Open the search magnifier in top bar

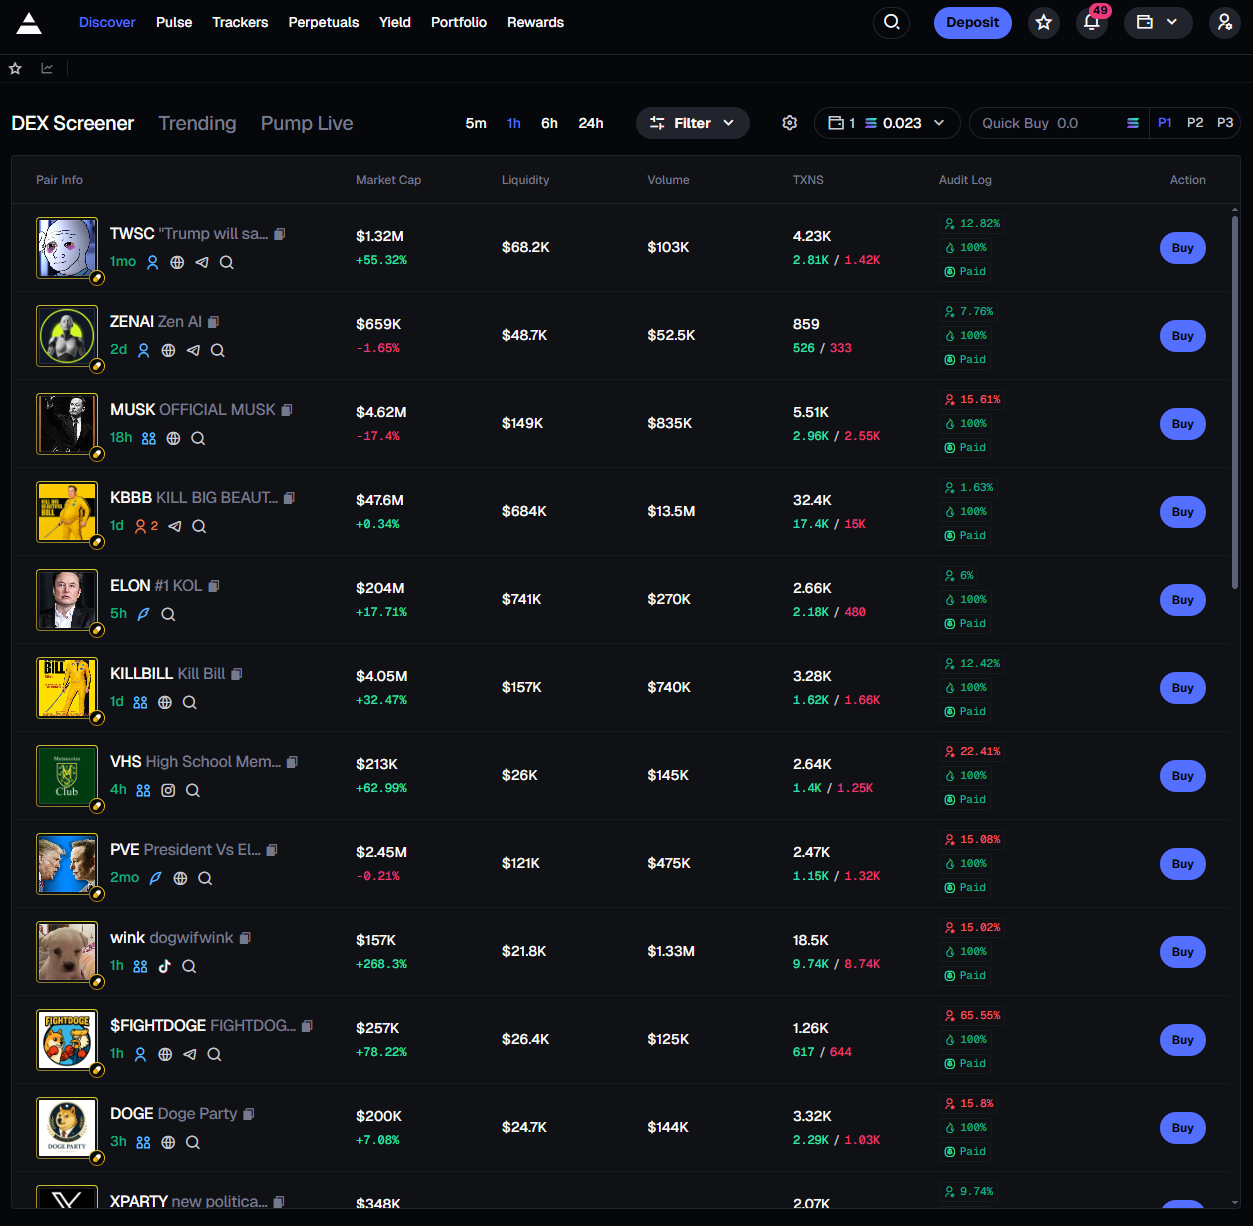(891, 22)
